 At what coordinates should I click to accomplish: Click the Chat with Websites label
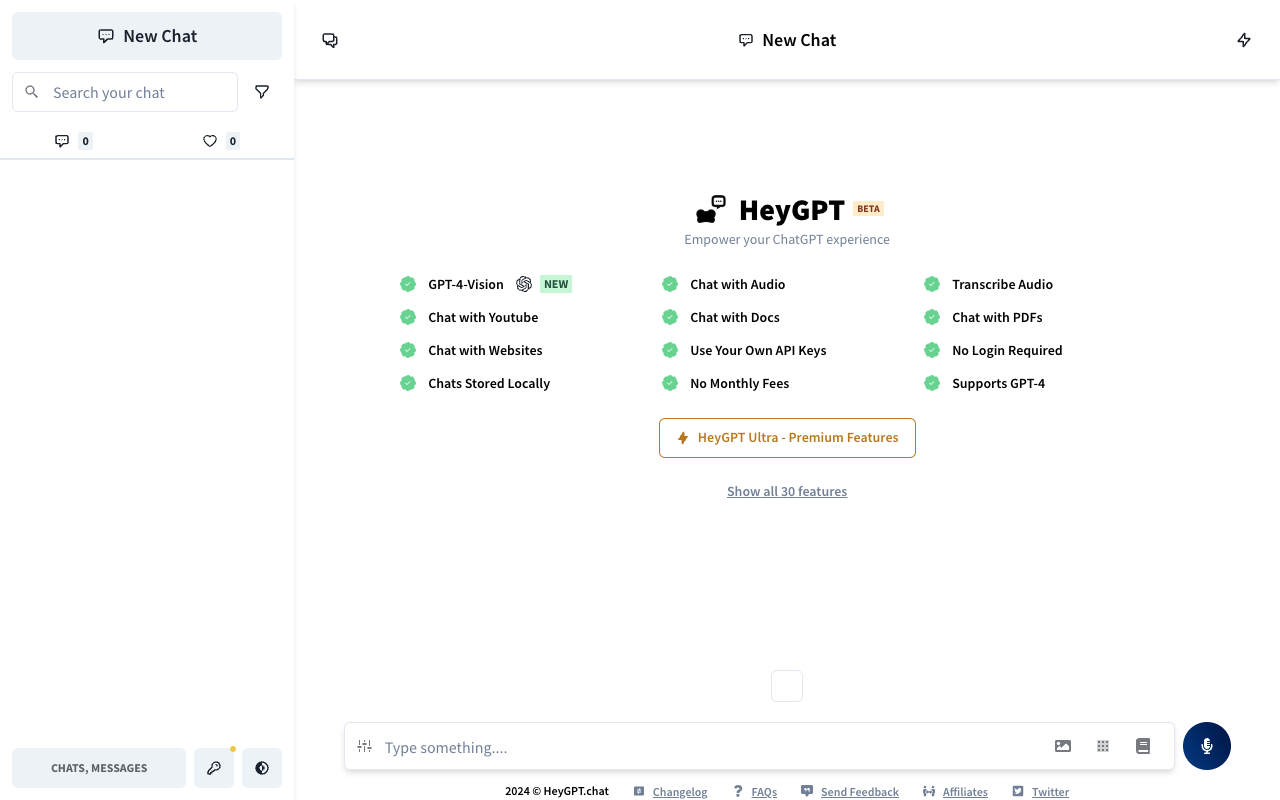485,350
